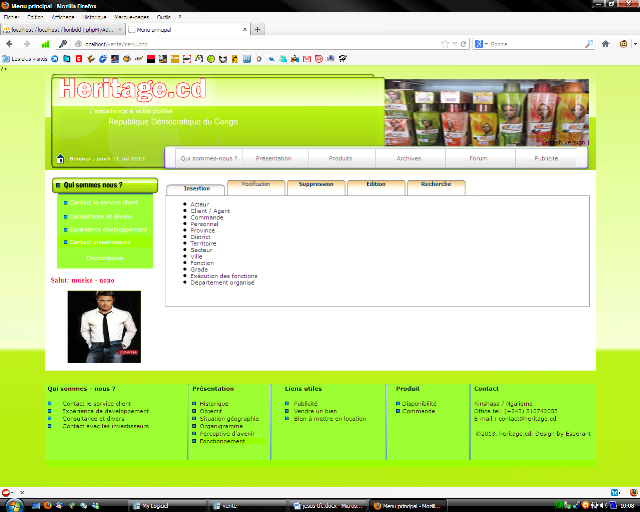Open the vente taskbar button
The width and height of the screenshot is (640, 512).
(x=249, y=505)
